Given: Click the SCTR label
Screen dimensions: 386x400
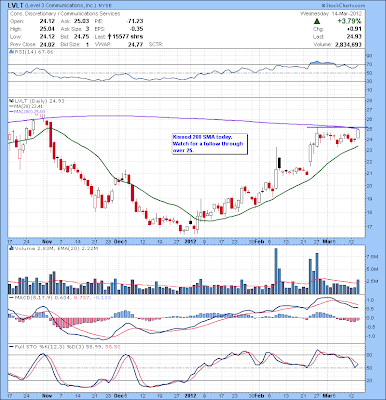Looking at the screenshot, I should click(x=155, y=44).
